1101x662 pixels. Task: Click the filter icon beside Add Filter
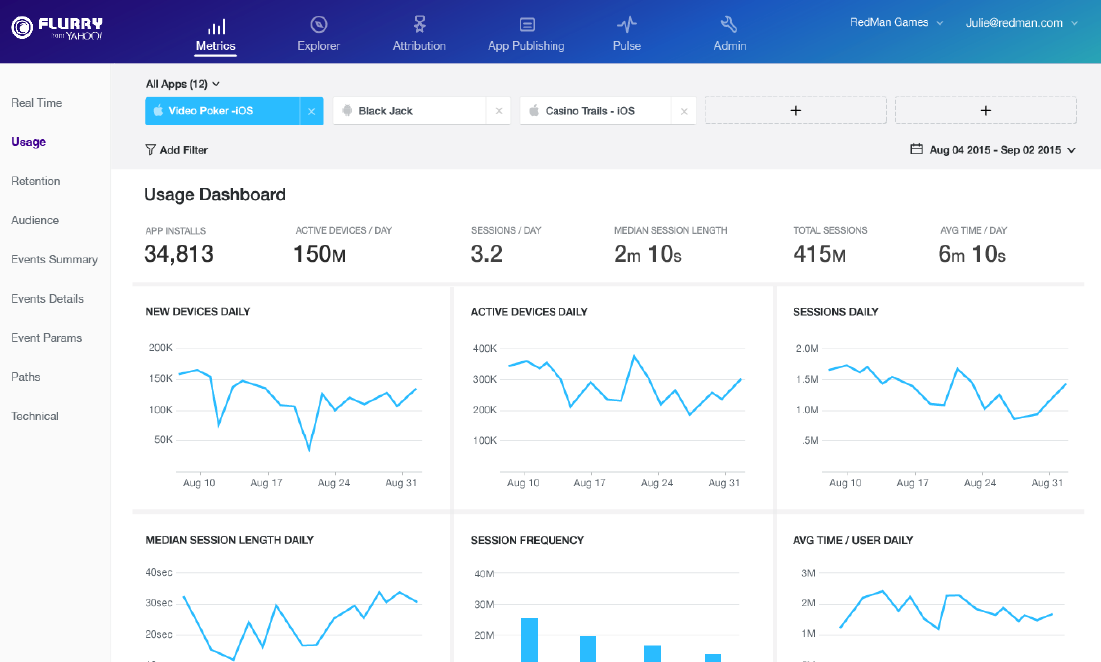click(150, 149)
